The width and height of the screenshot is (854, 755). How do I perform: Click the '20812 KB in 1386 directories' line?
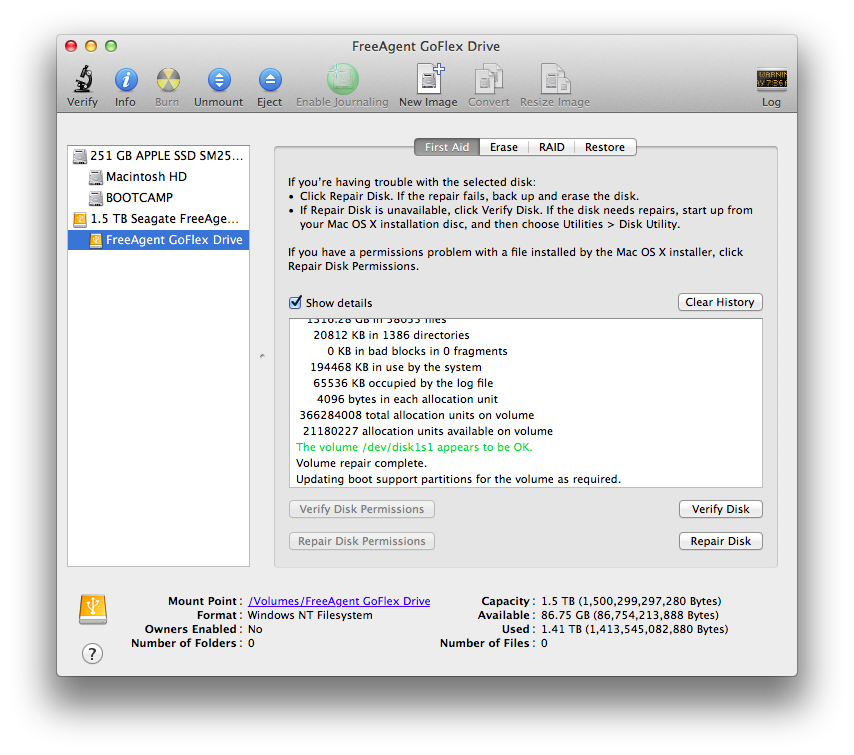click(391, 335)
